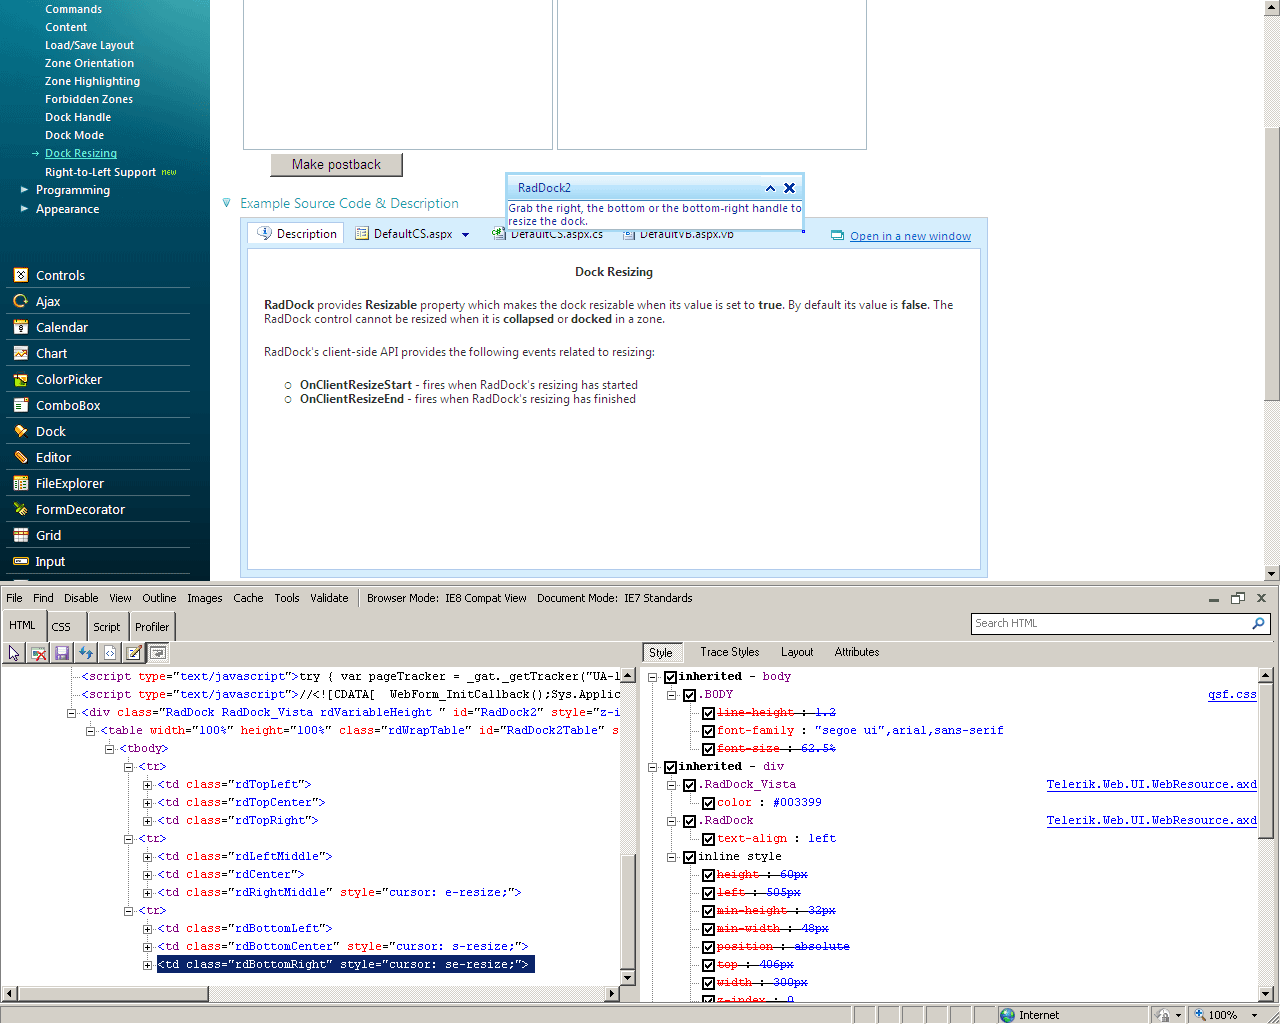Screen dimensions: 1280x1024
Task: Click the search magnifier in Search HTML box
Action: (1258, 623)
